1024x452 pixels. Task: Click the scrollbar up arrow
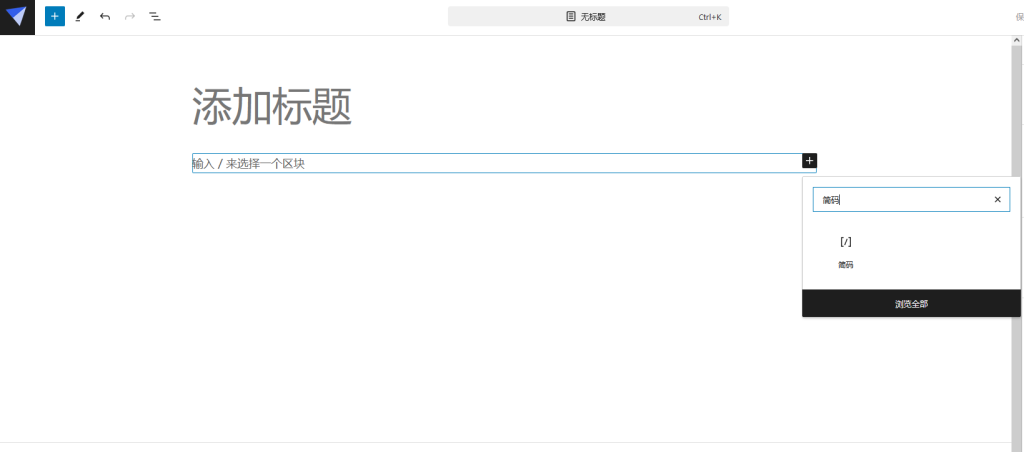pyautogui.click(x=1016, y=40)
